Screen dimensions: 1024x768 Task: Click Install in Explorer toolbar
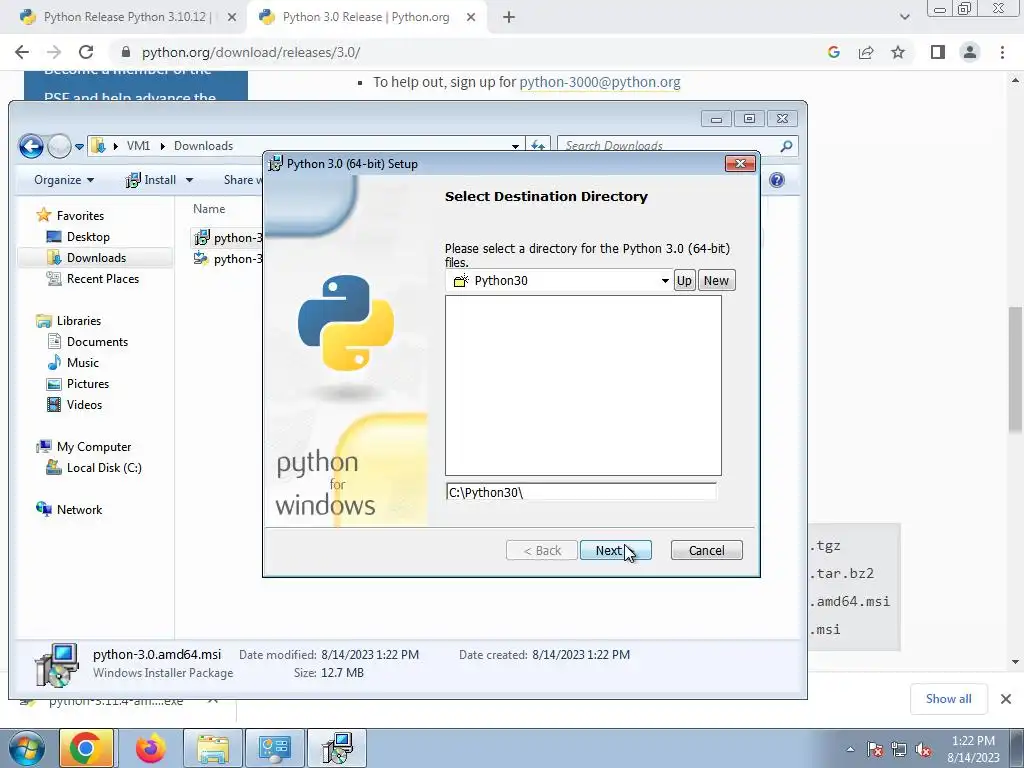[152, 180]
